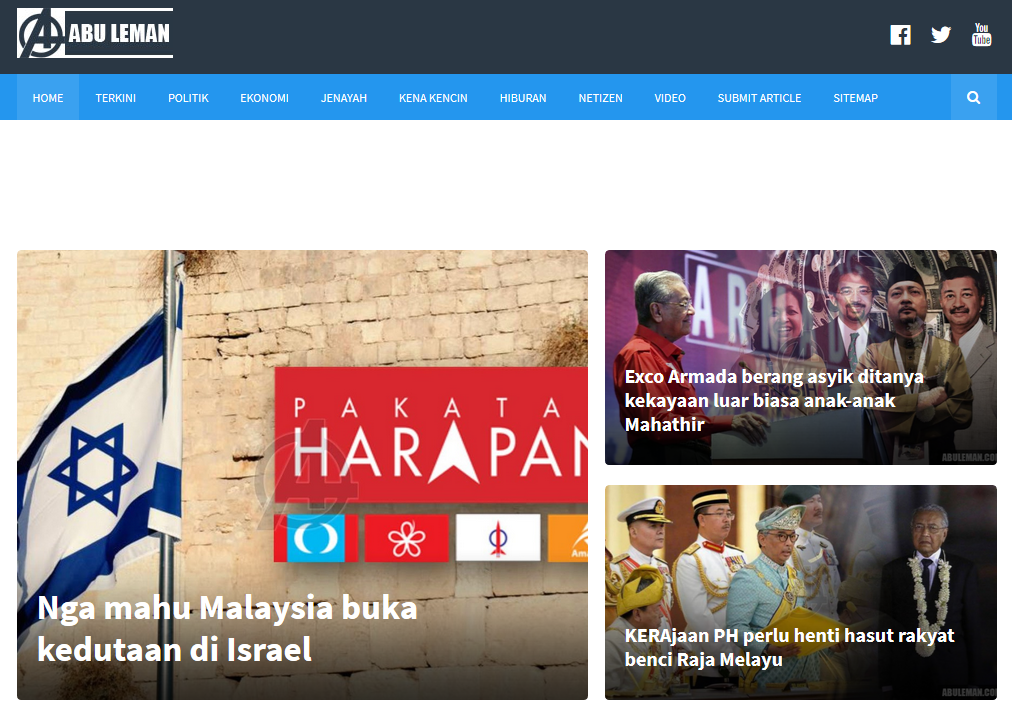Go to the Netizen section
Screen dimensions: 1012x719
pos(600,98)
